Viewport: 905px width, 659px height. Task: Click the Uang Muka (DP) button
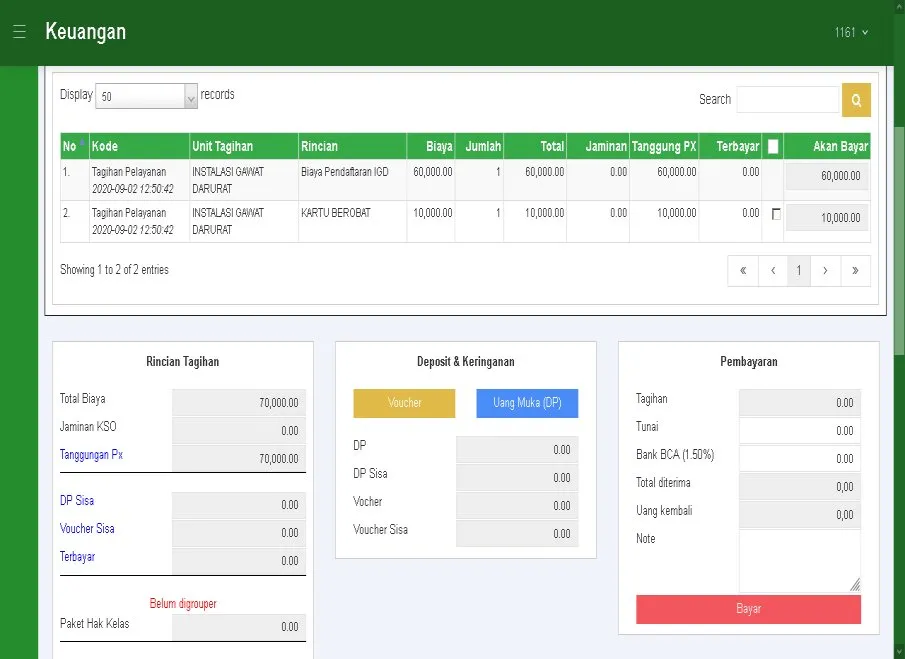527,403
